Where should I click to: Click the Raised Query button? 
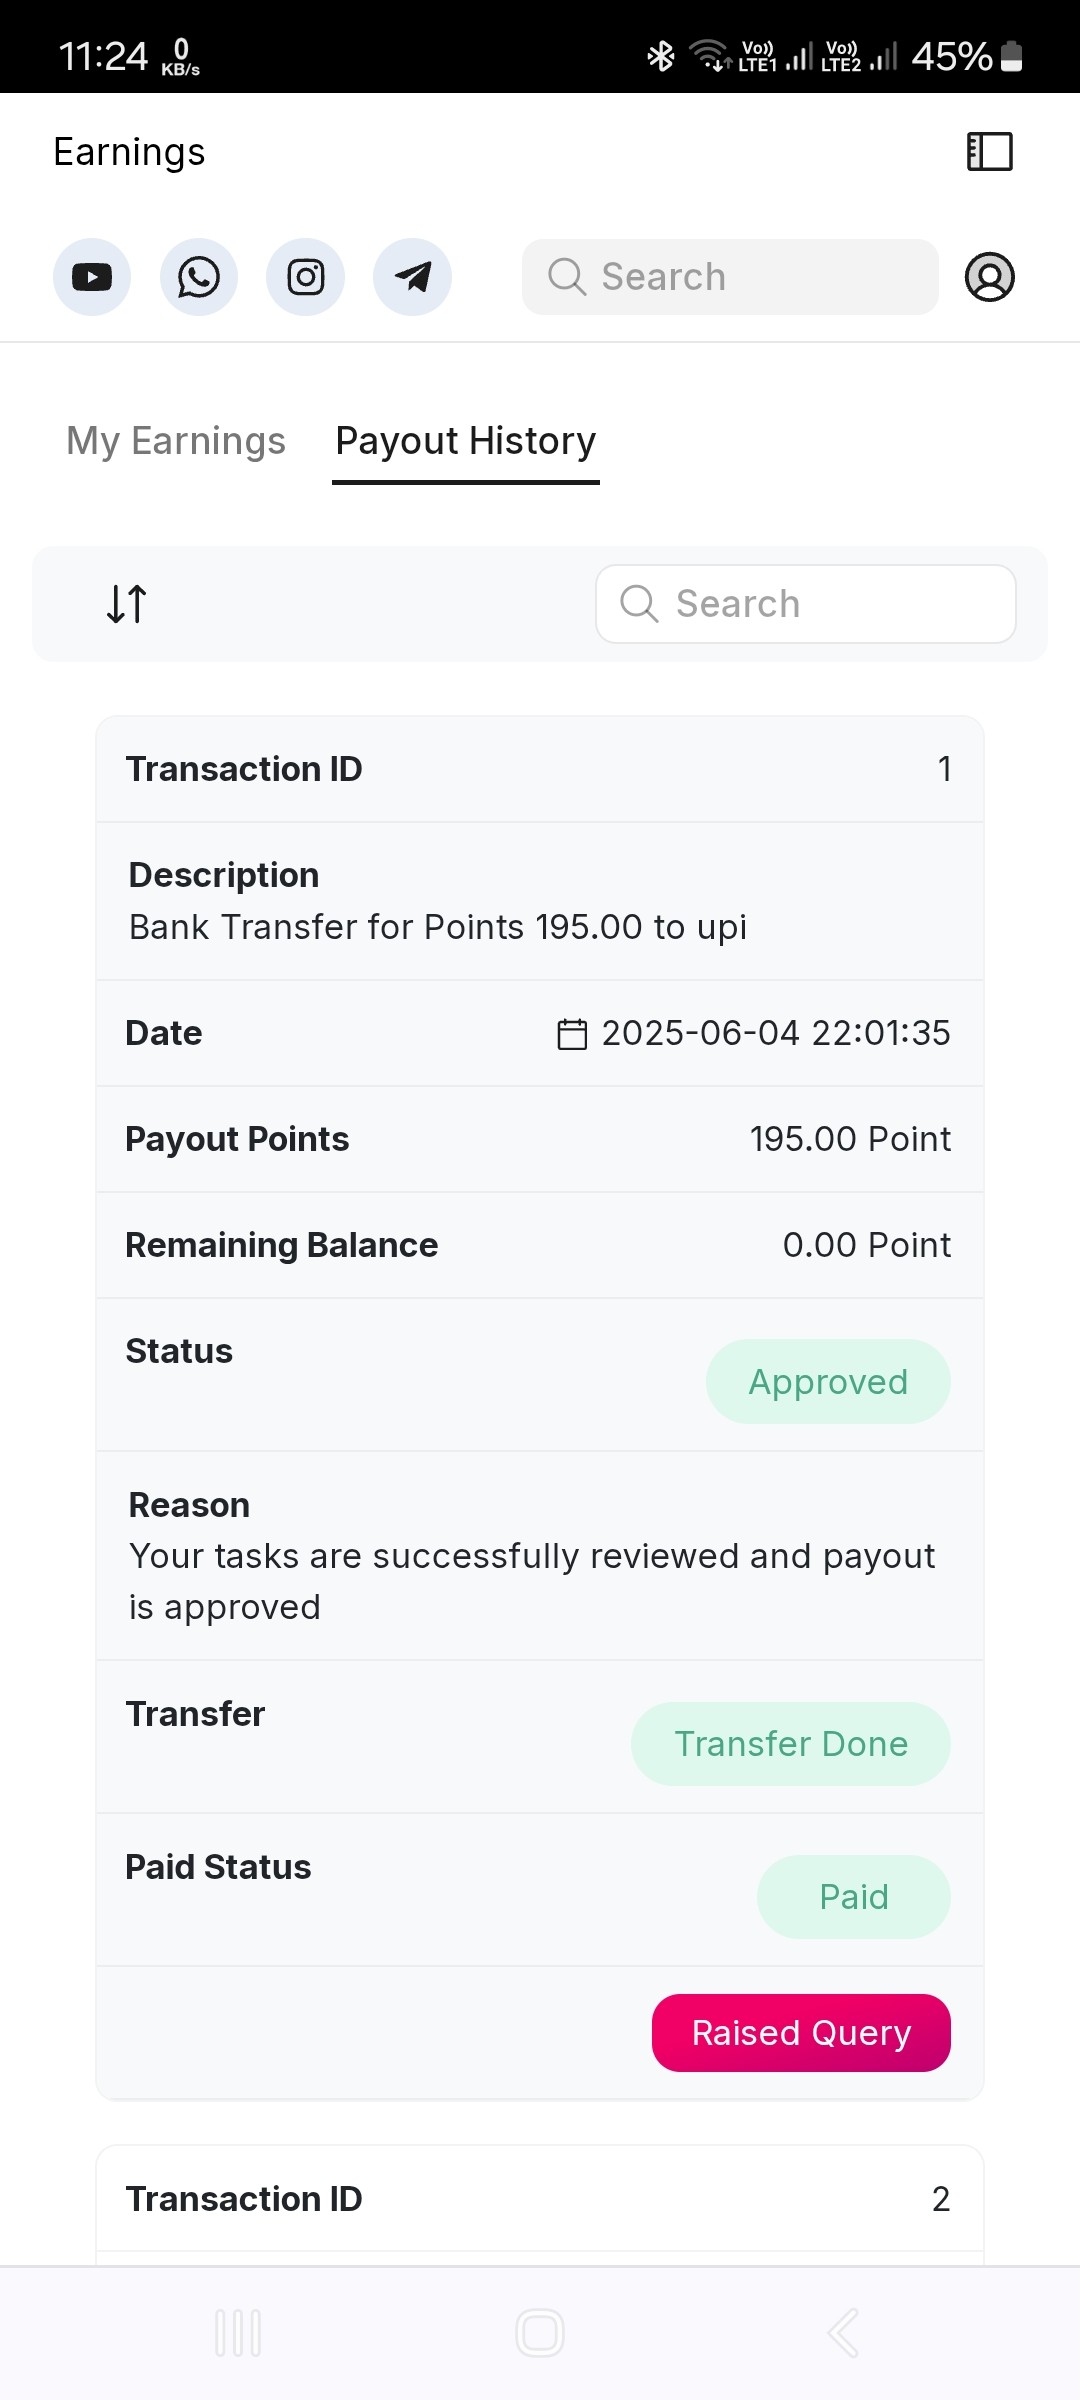pos(801,2033)
